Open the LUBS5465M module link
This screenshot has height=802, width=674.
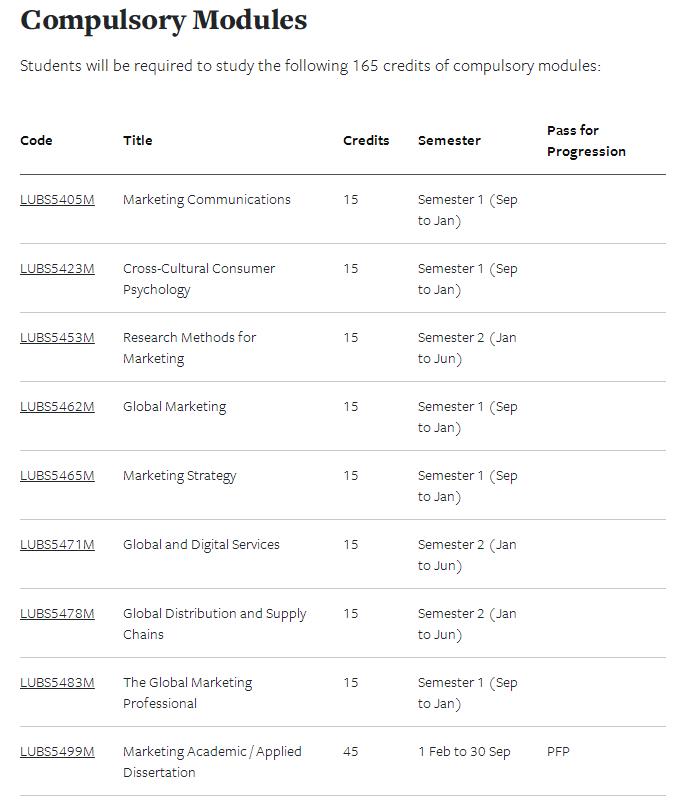(57, 476)
